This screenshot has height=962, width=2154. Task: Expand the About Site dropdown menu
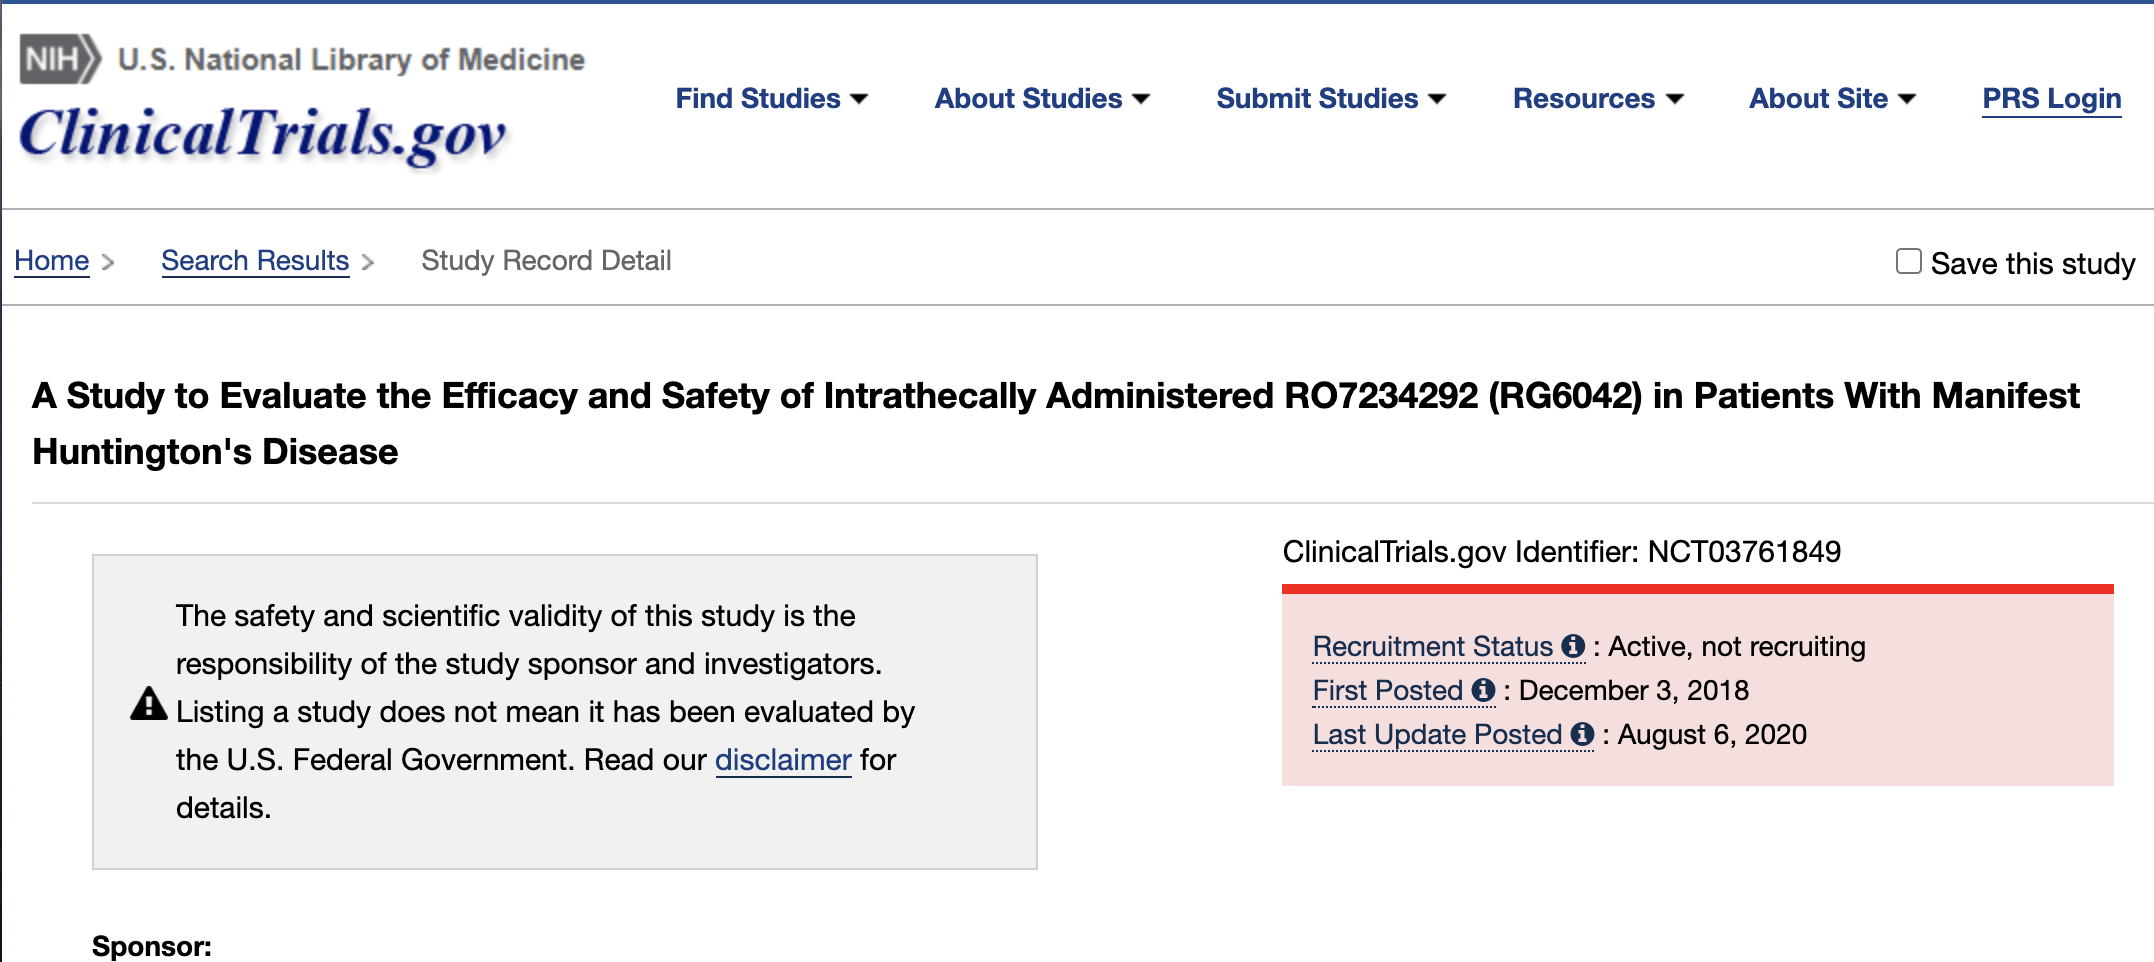[1832, 98]
